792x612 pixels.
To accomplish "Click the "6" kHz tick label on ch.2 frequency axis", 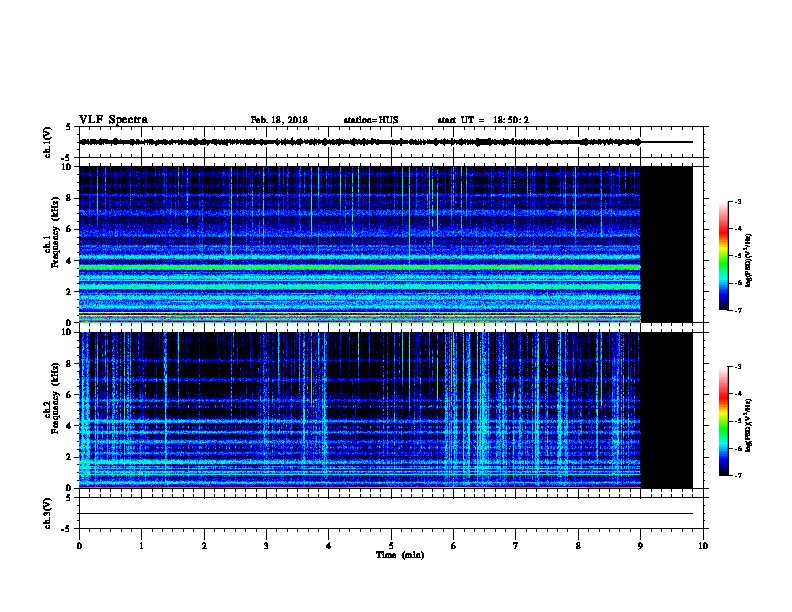I will click(x=70, y=395).
